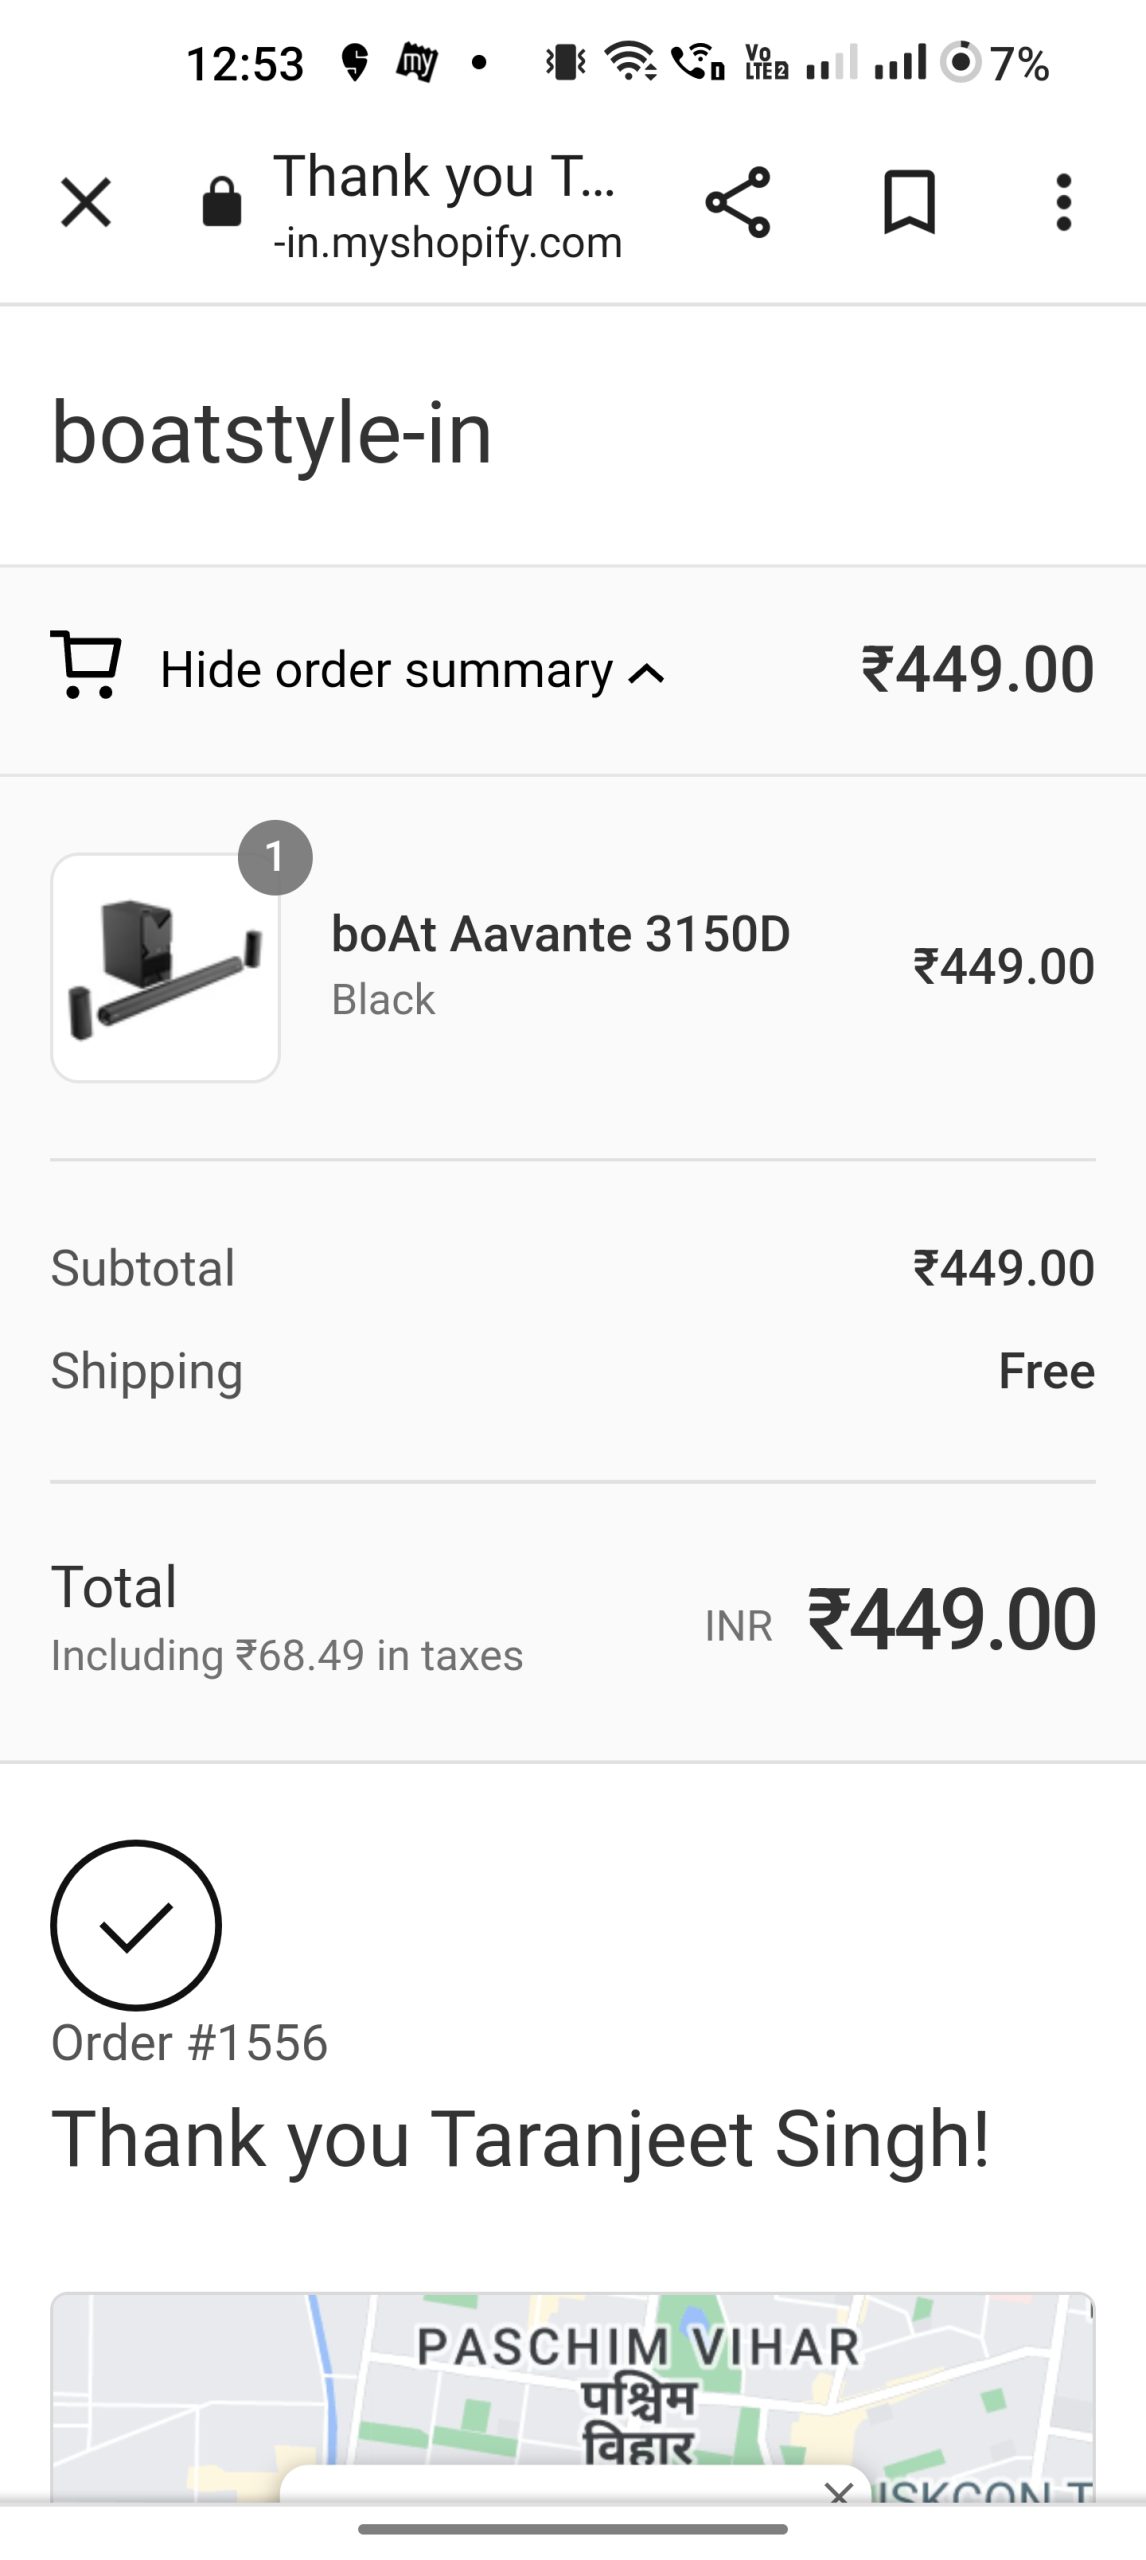The width and height of the screenshot is (1146, 2560).
Task: Tap the order confirmed checkmark circle
Action: (136, 1924)
